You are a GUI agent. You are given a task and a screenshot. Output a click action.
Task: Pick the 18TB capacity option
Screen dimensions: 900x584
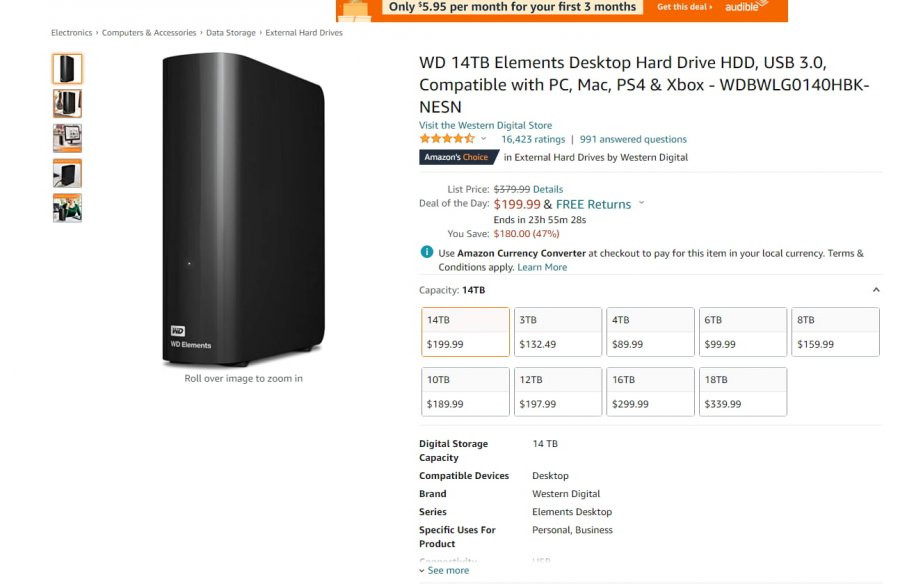pos(743,392)
